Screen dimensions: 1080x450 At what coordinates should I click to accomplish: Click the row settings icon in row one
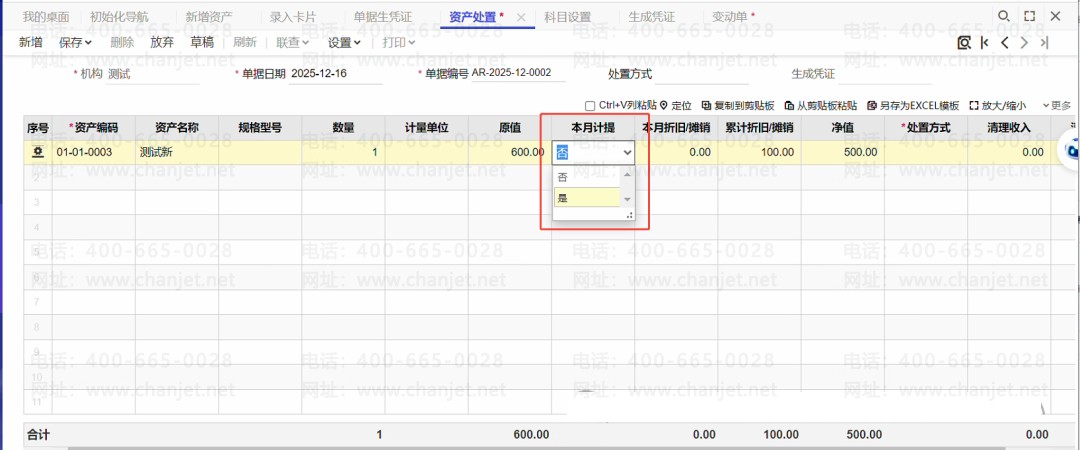tap(37, 152)
